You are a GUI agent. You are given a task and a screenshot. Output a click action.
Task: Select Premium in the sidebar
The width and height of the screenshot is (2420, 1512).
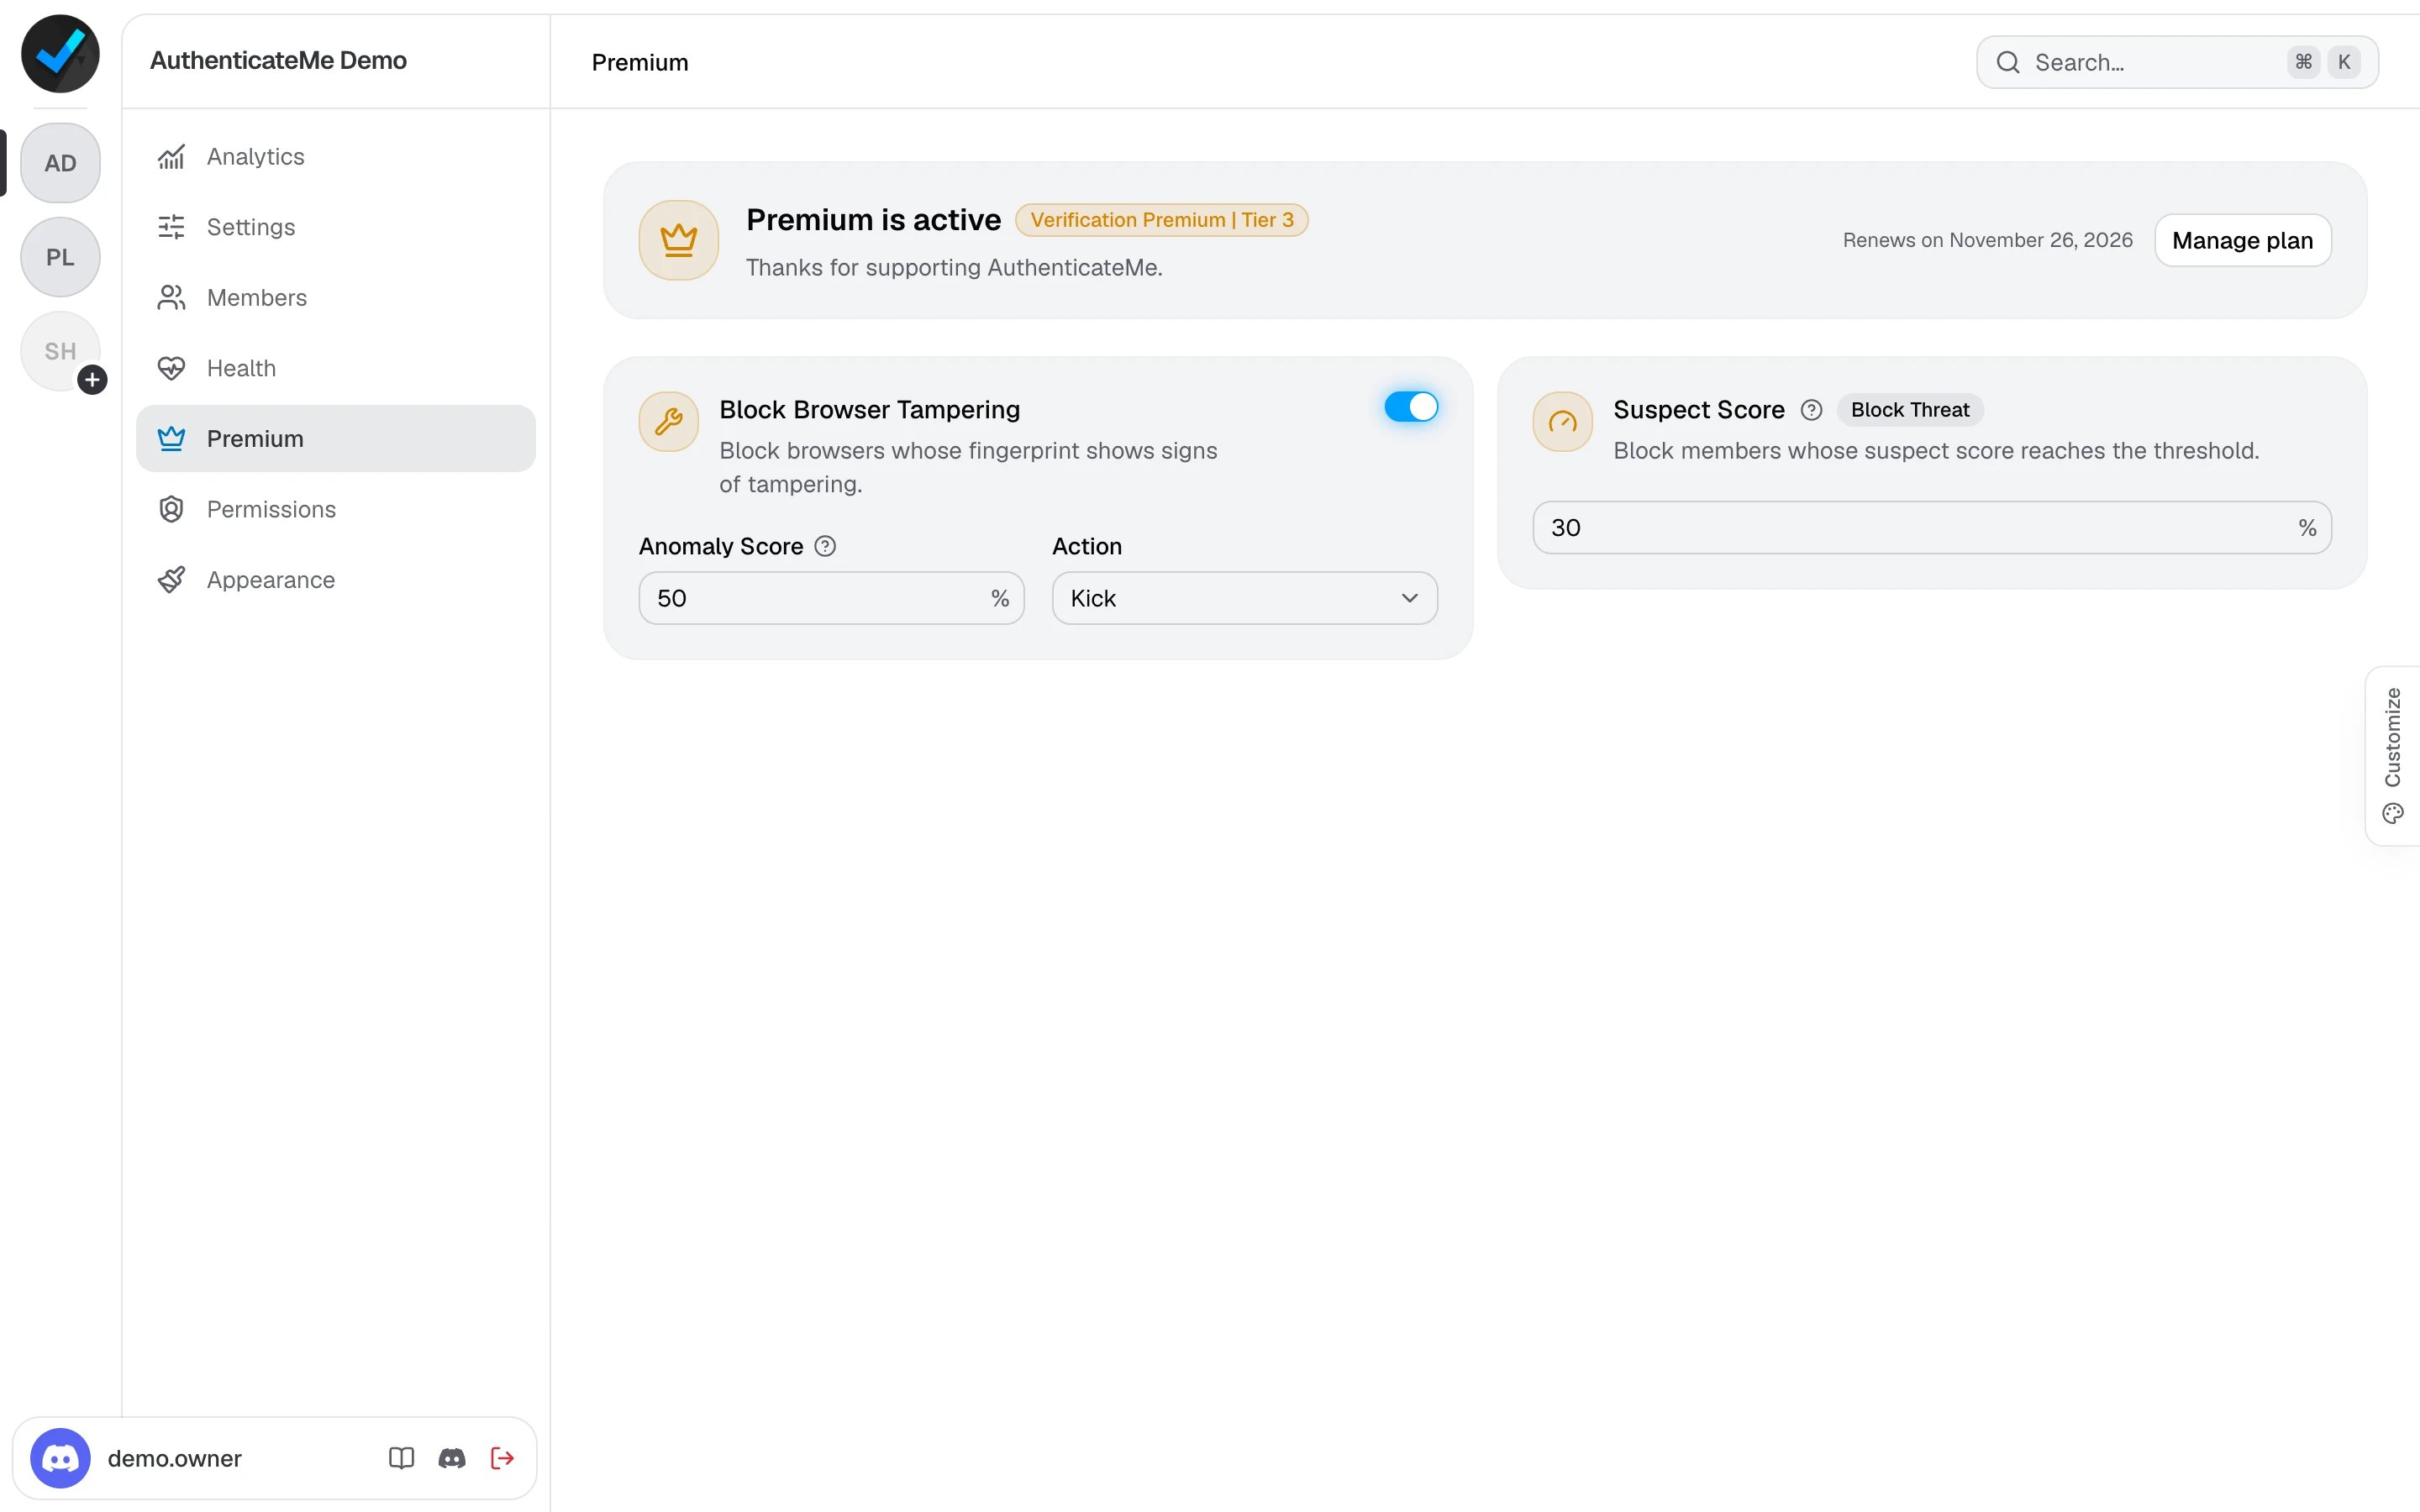[336, 439]
